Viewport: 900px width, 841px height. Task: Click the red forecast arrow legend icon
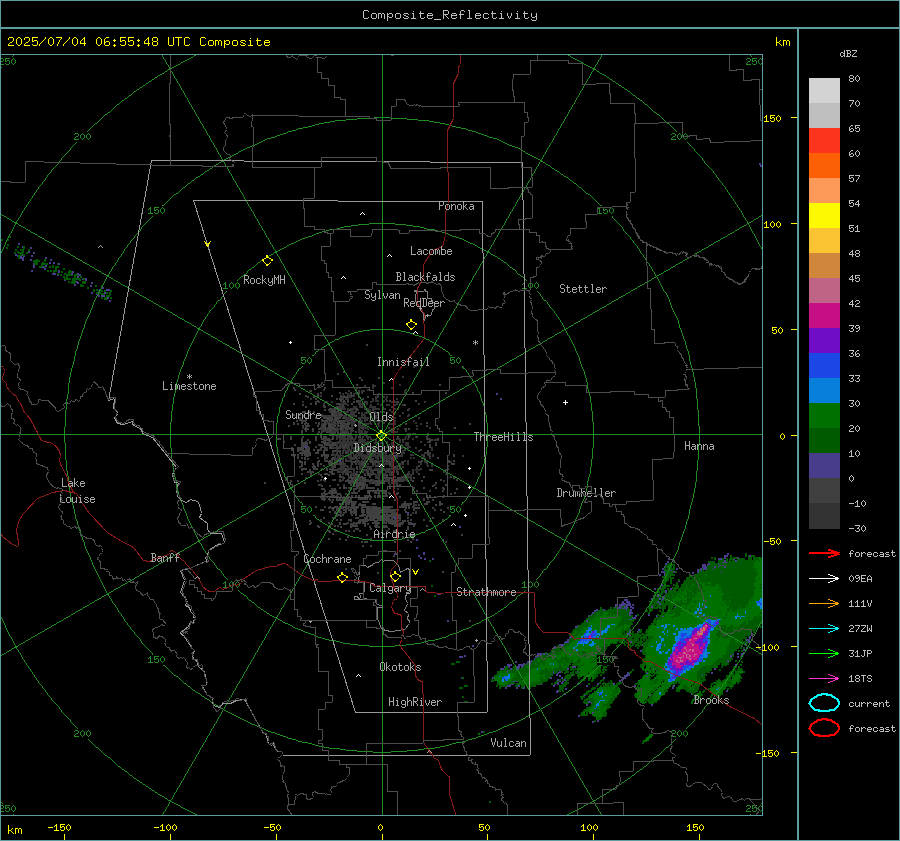coord(824,553)
